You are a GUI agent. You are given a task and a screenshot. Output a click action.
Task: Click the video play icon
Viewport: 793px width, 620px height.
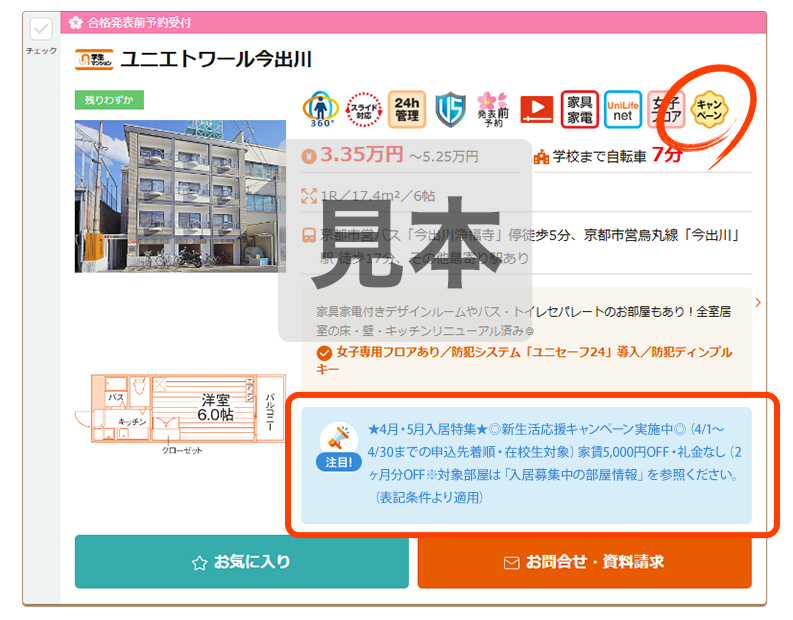[x=537, y=109]
